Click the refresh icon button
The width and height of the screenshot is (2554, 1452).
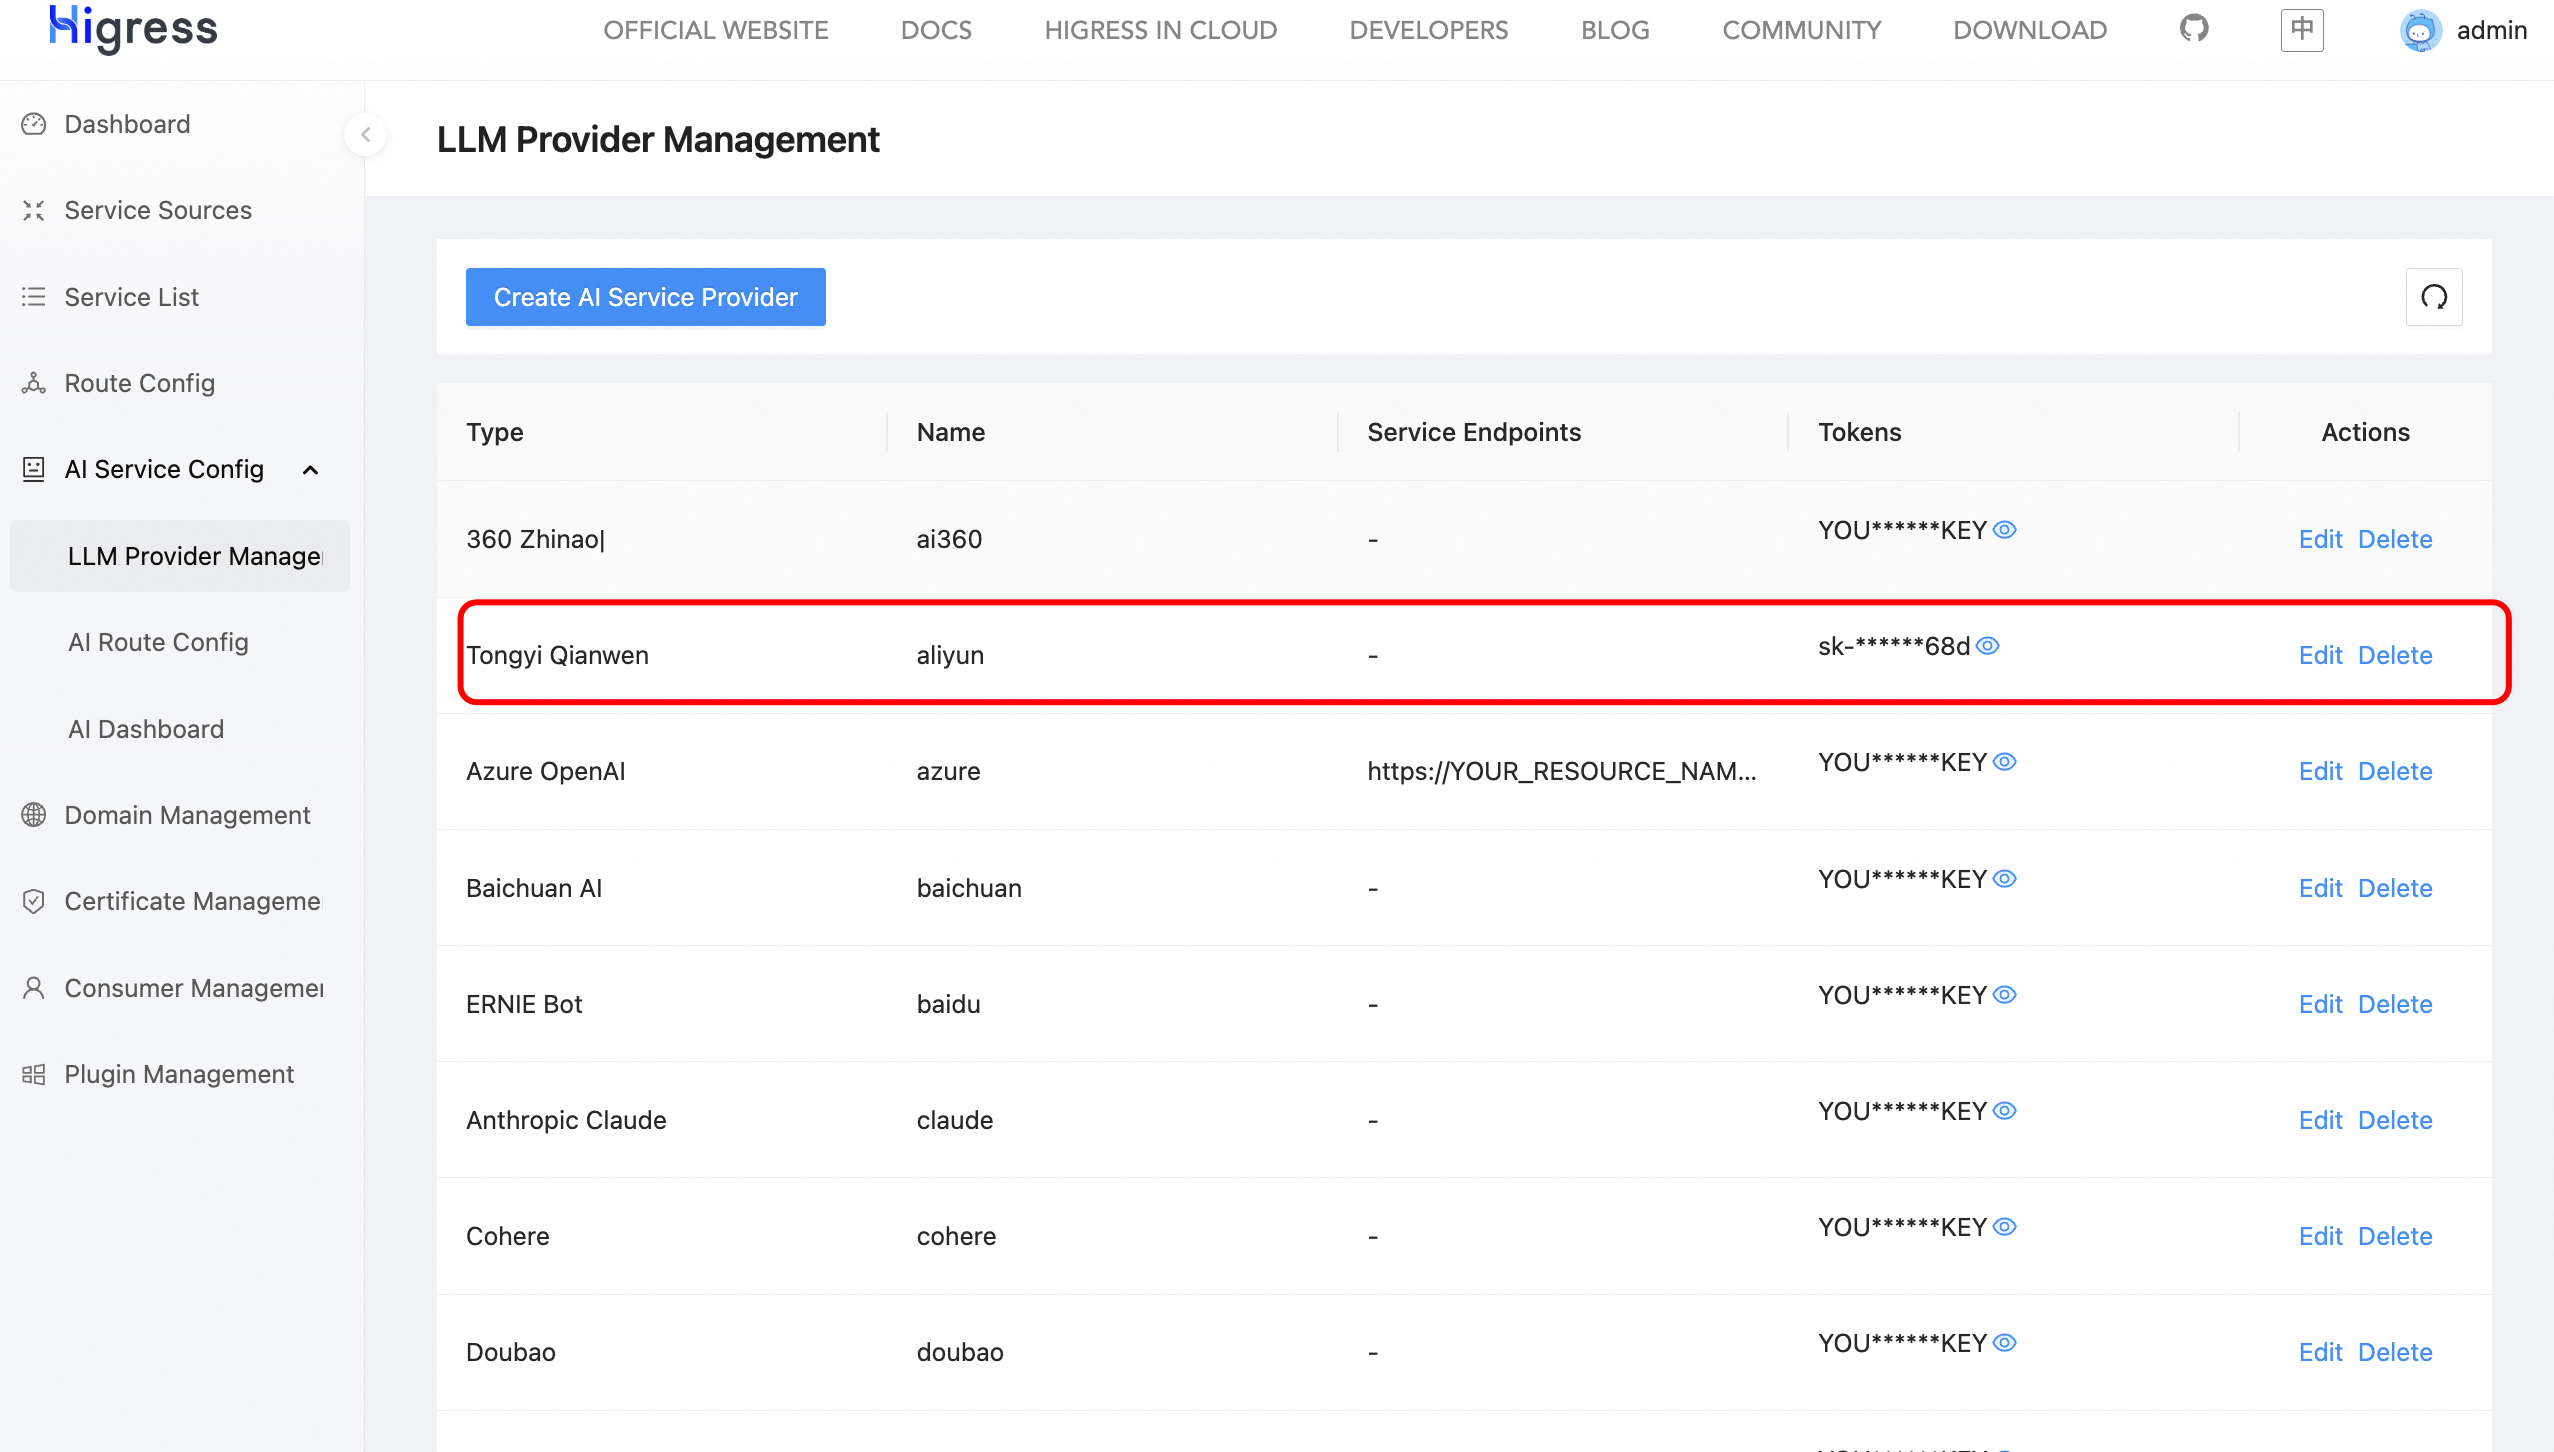(2433, 297)
